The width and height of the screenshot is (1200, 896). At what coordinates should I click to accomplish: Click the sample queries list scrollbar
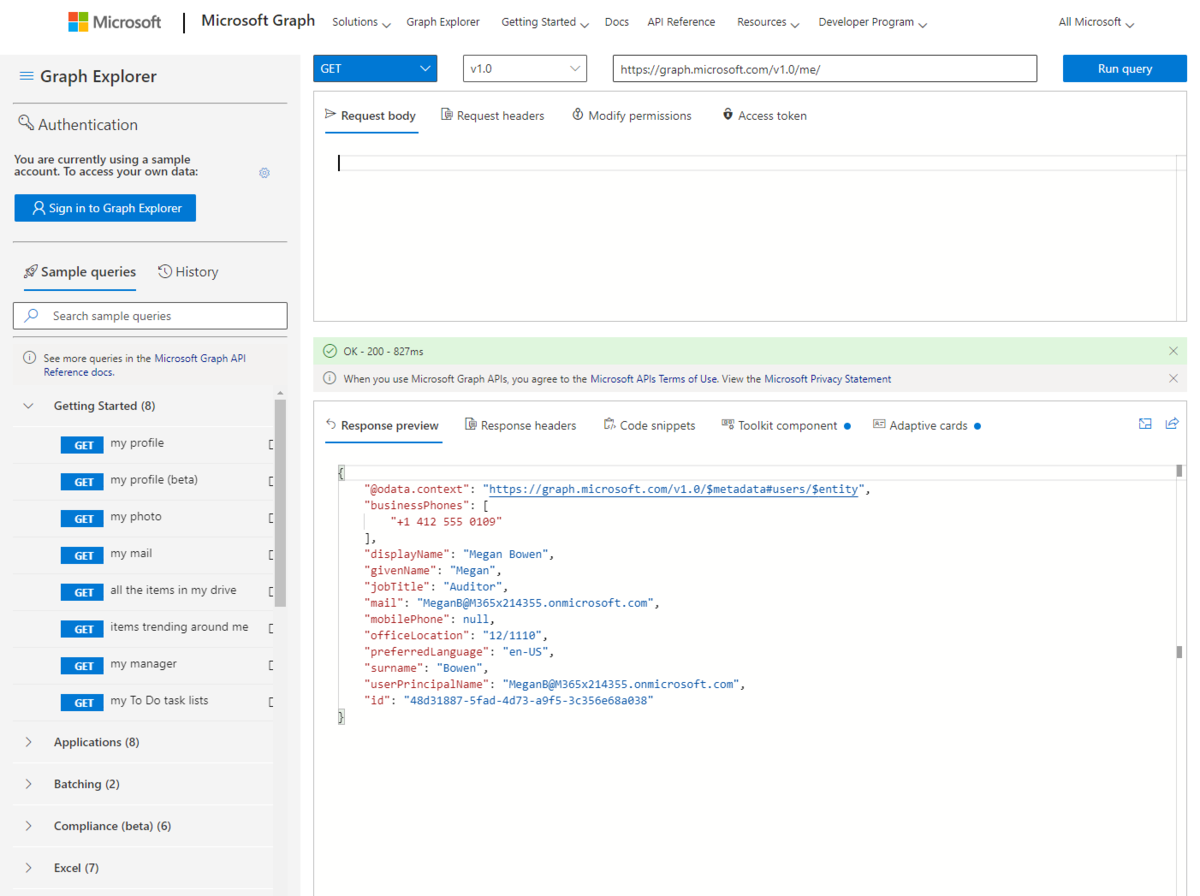click(x=280, y=502)
